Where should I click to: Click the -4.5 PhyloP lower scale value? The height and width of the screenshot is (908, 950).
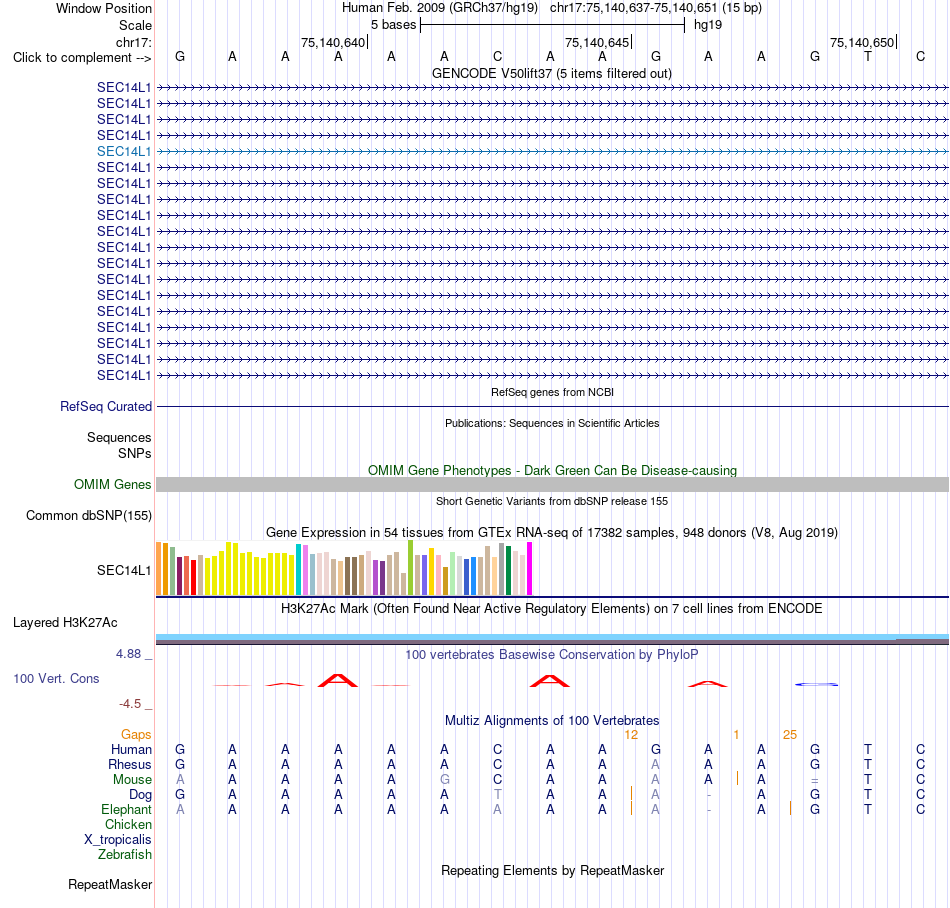click(130, 704)
